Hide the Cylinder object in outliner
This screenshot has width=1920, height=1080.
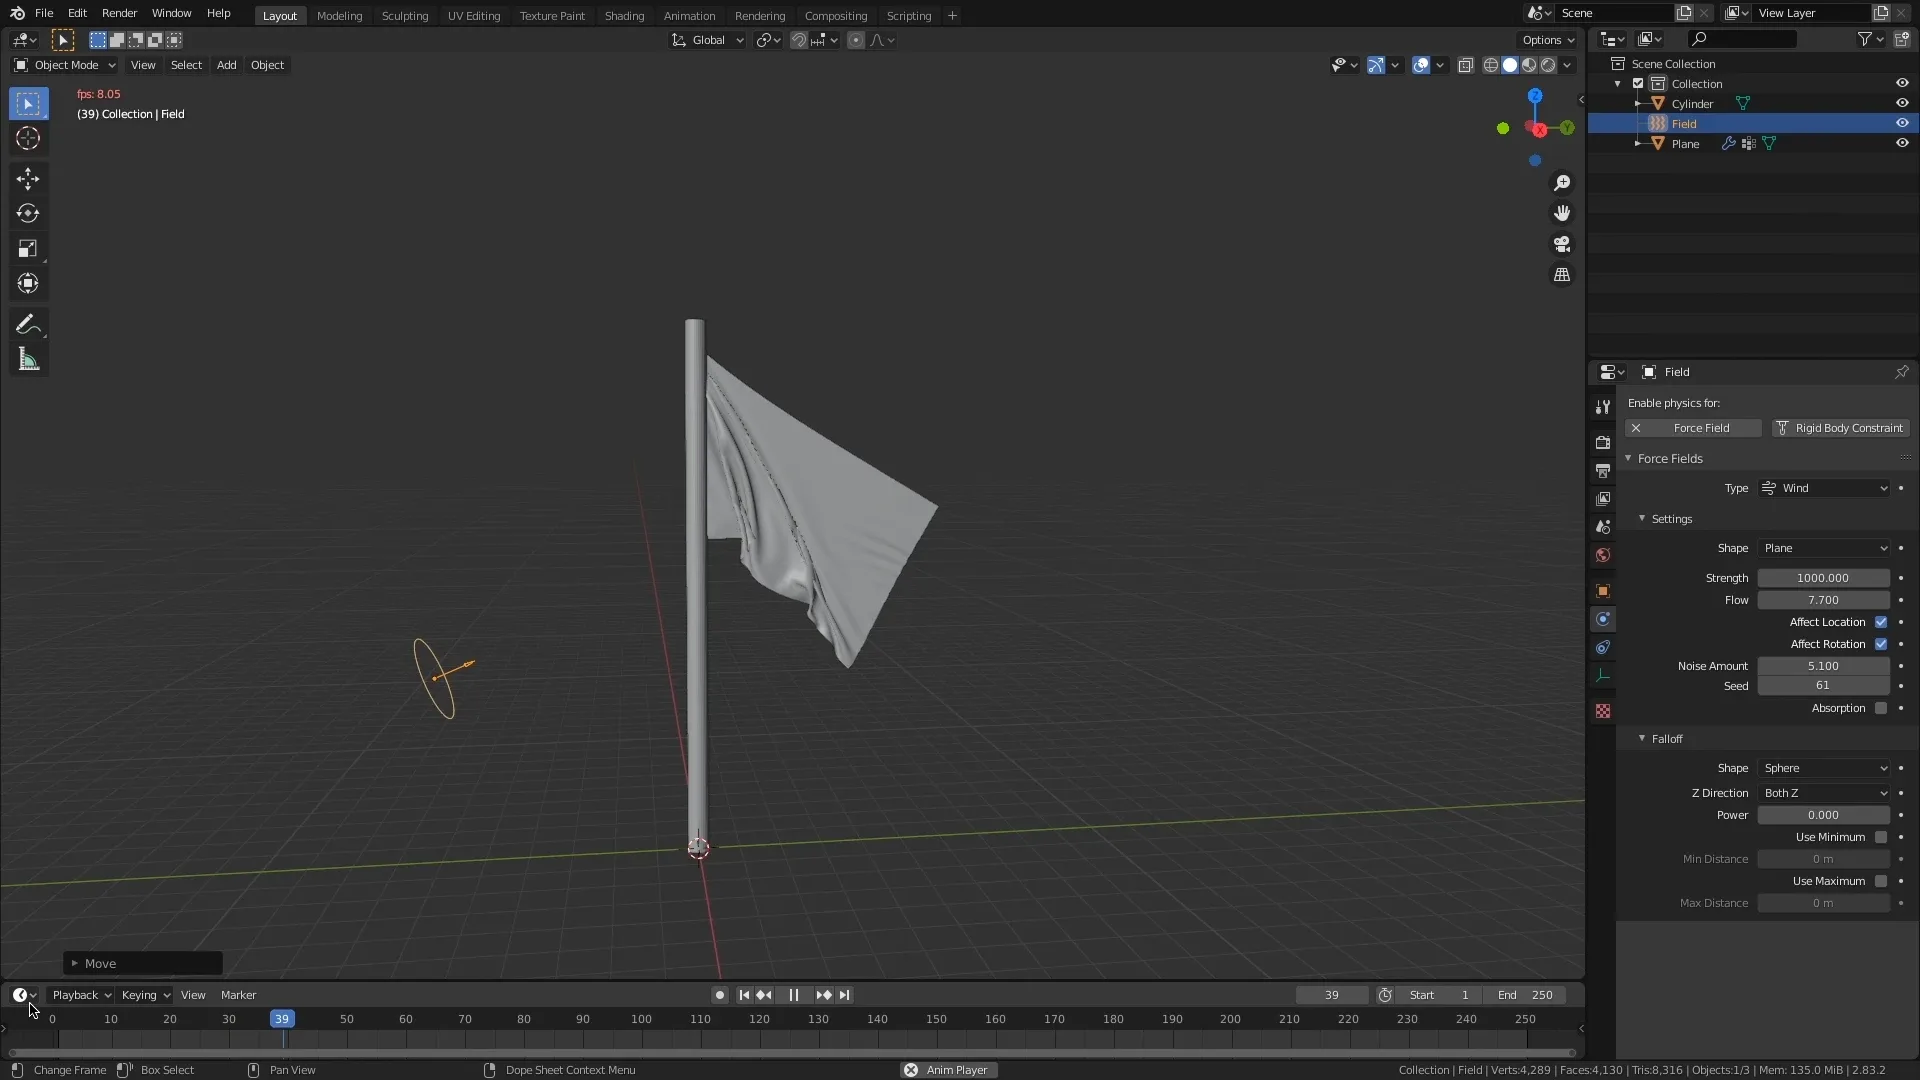click(x=1902, y=102)
